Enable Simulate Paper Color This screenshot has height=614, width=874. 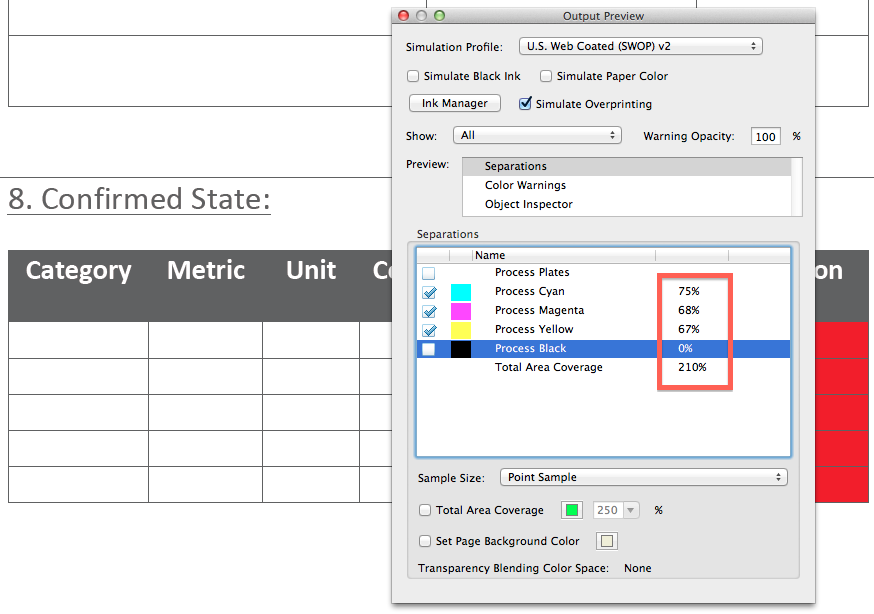(x=546, y=76)
